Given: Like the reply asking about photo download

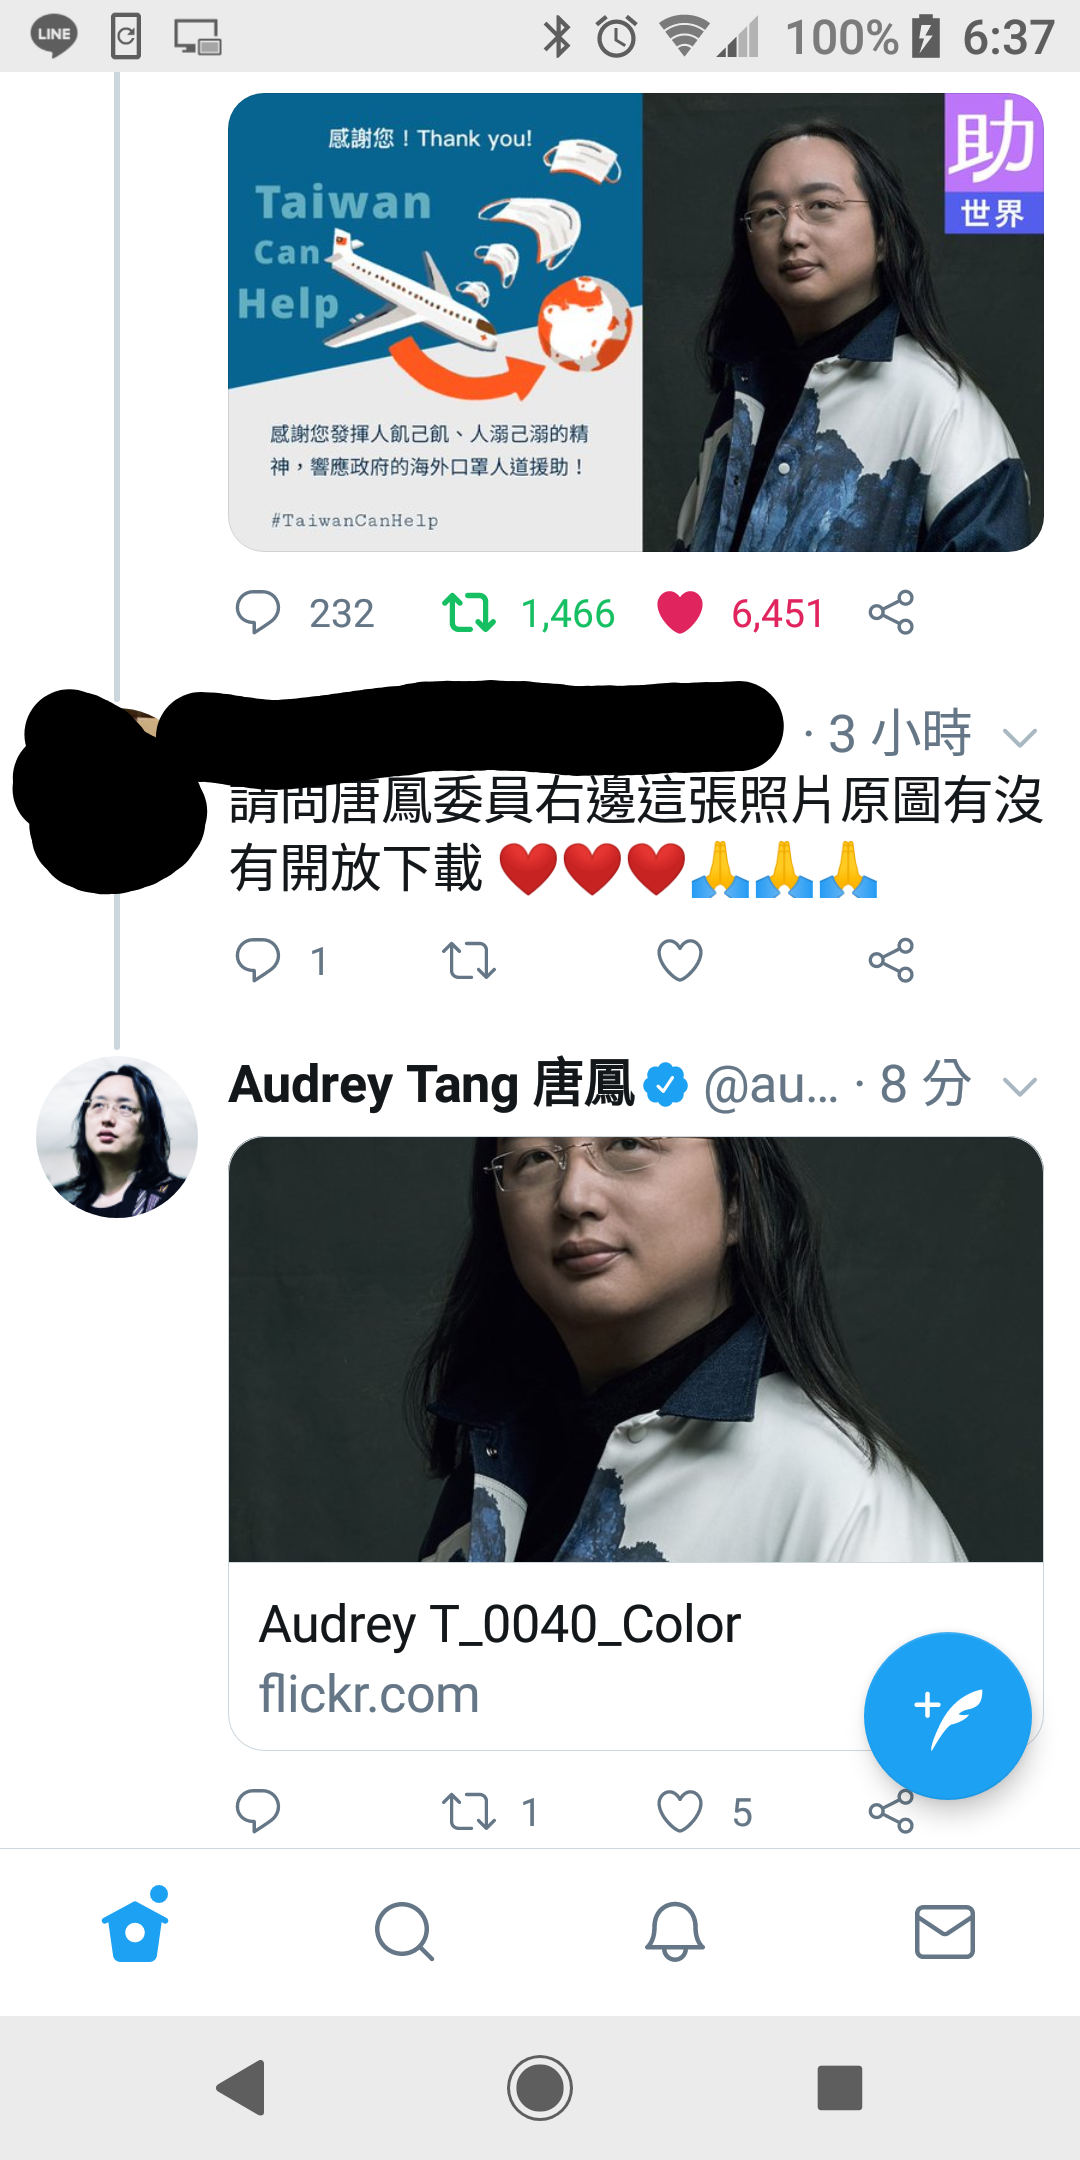Looking at the screenshot, I should coord(680,960).
